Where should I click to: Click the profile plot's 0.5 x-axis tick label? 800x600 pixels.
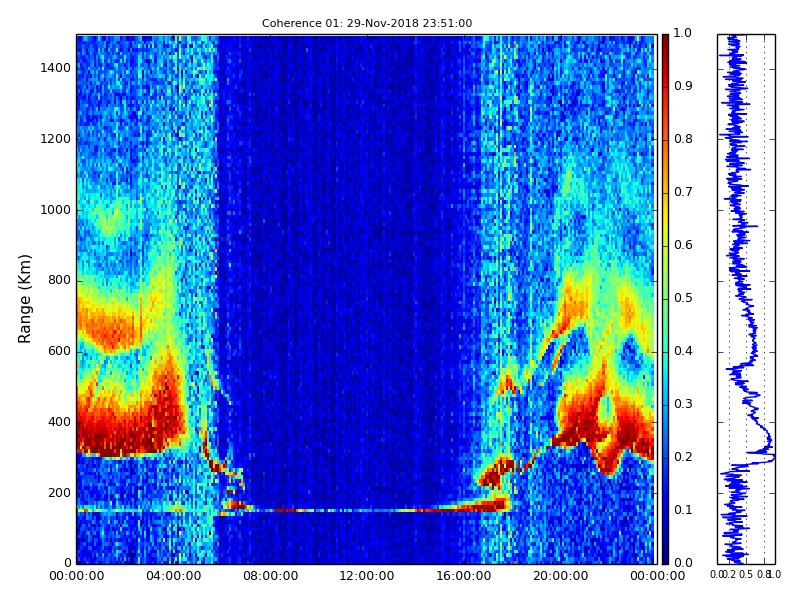pyautogui.click(x=746, y=574)
